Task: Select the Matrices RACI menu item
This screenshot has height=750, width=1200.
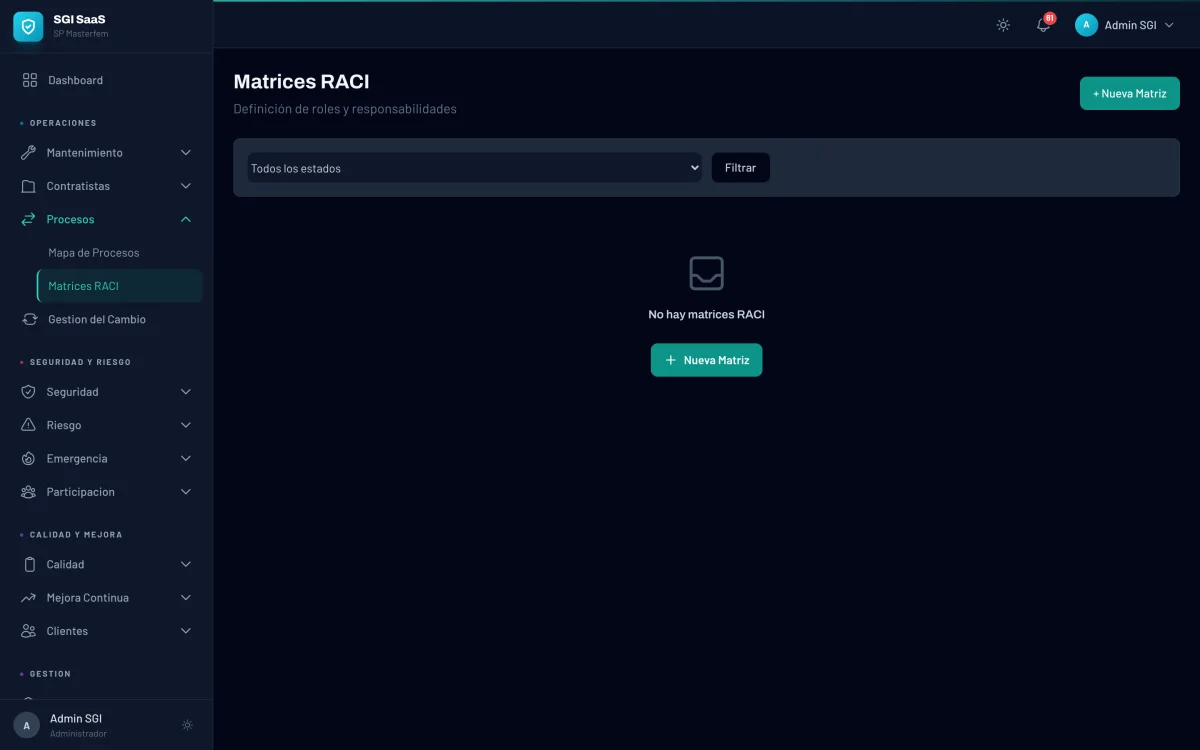Action: click(x=84, y=286)
